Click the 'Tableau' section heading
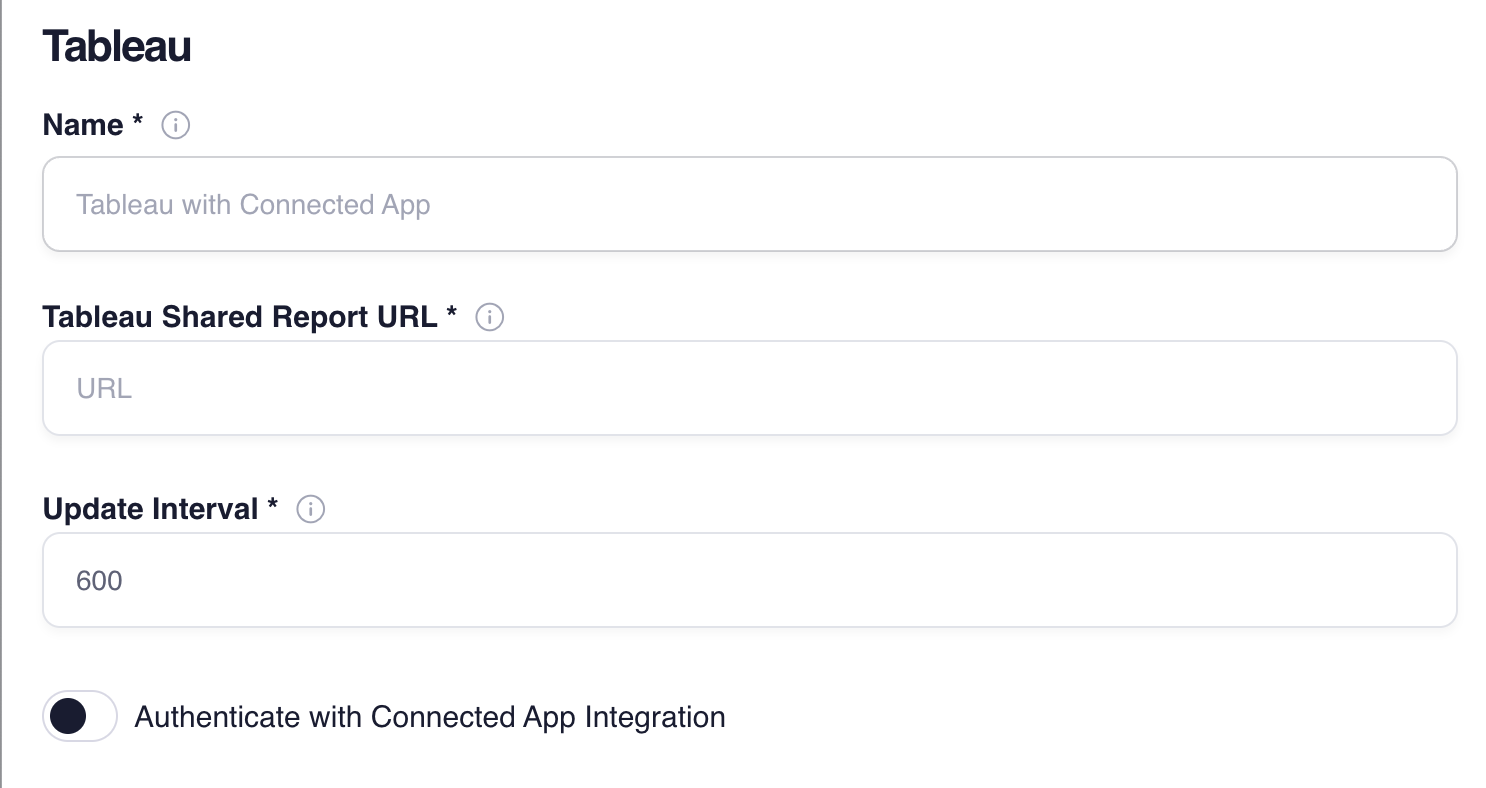The width and height of the screenshot is (1486, 788). click(x=117, y=47)
